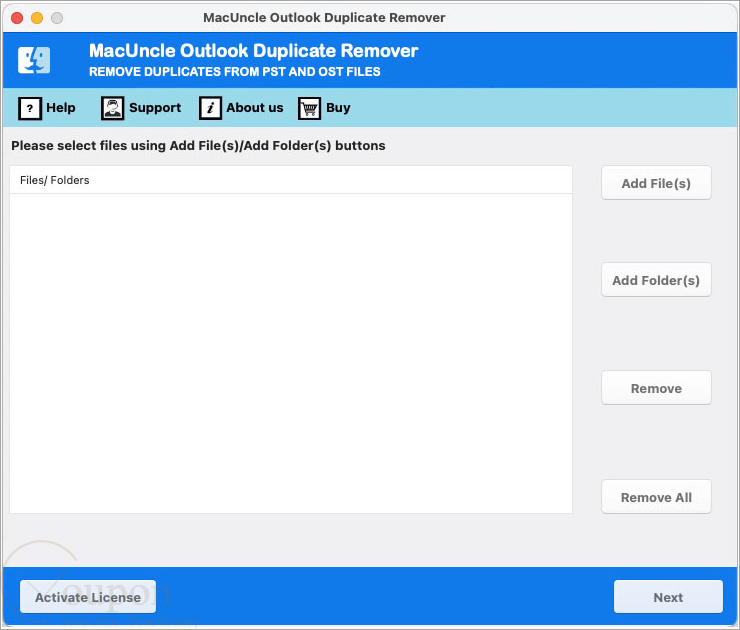Click the Add Folder(s) button

[x=656, y=280]
